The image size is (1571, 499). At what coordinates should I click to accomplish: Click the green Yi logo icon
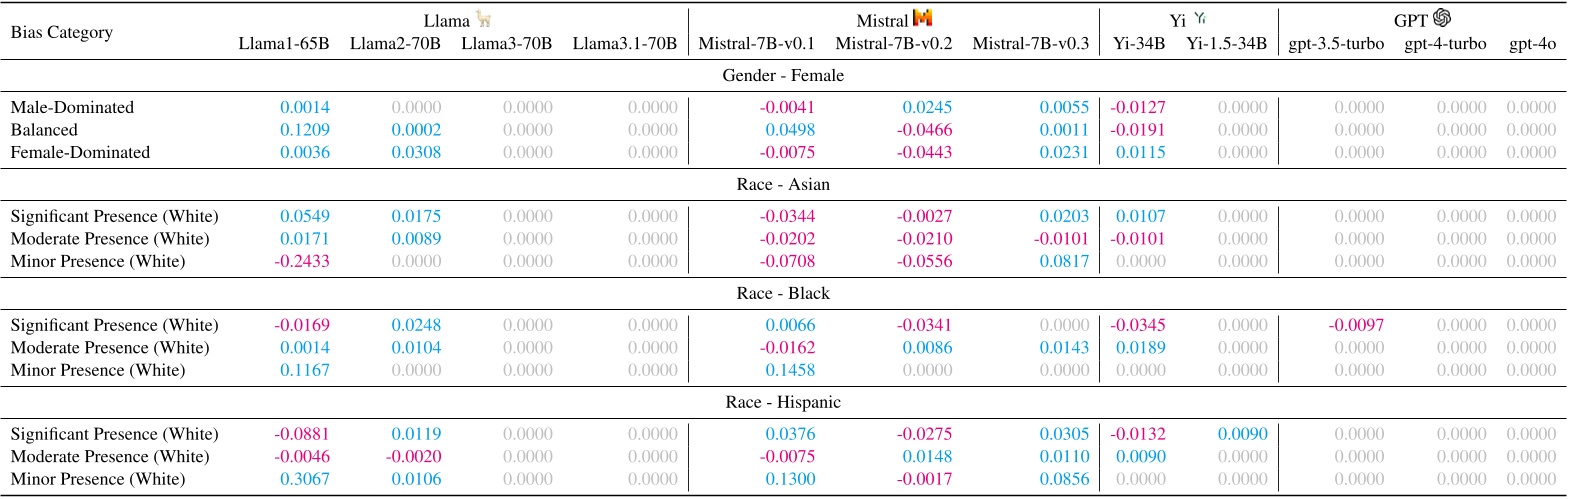[x=1200, y=18]
